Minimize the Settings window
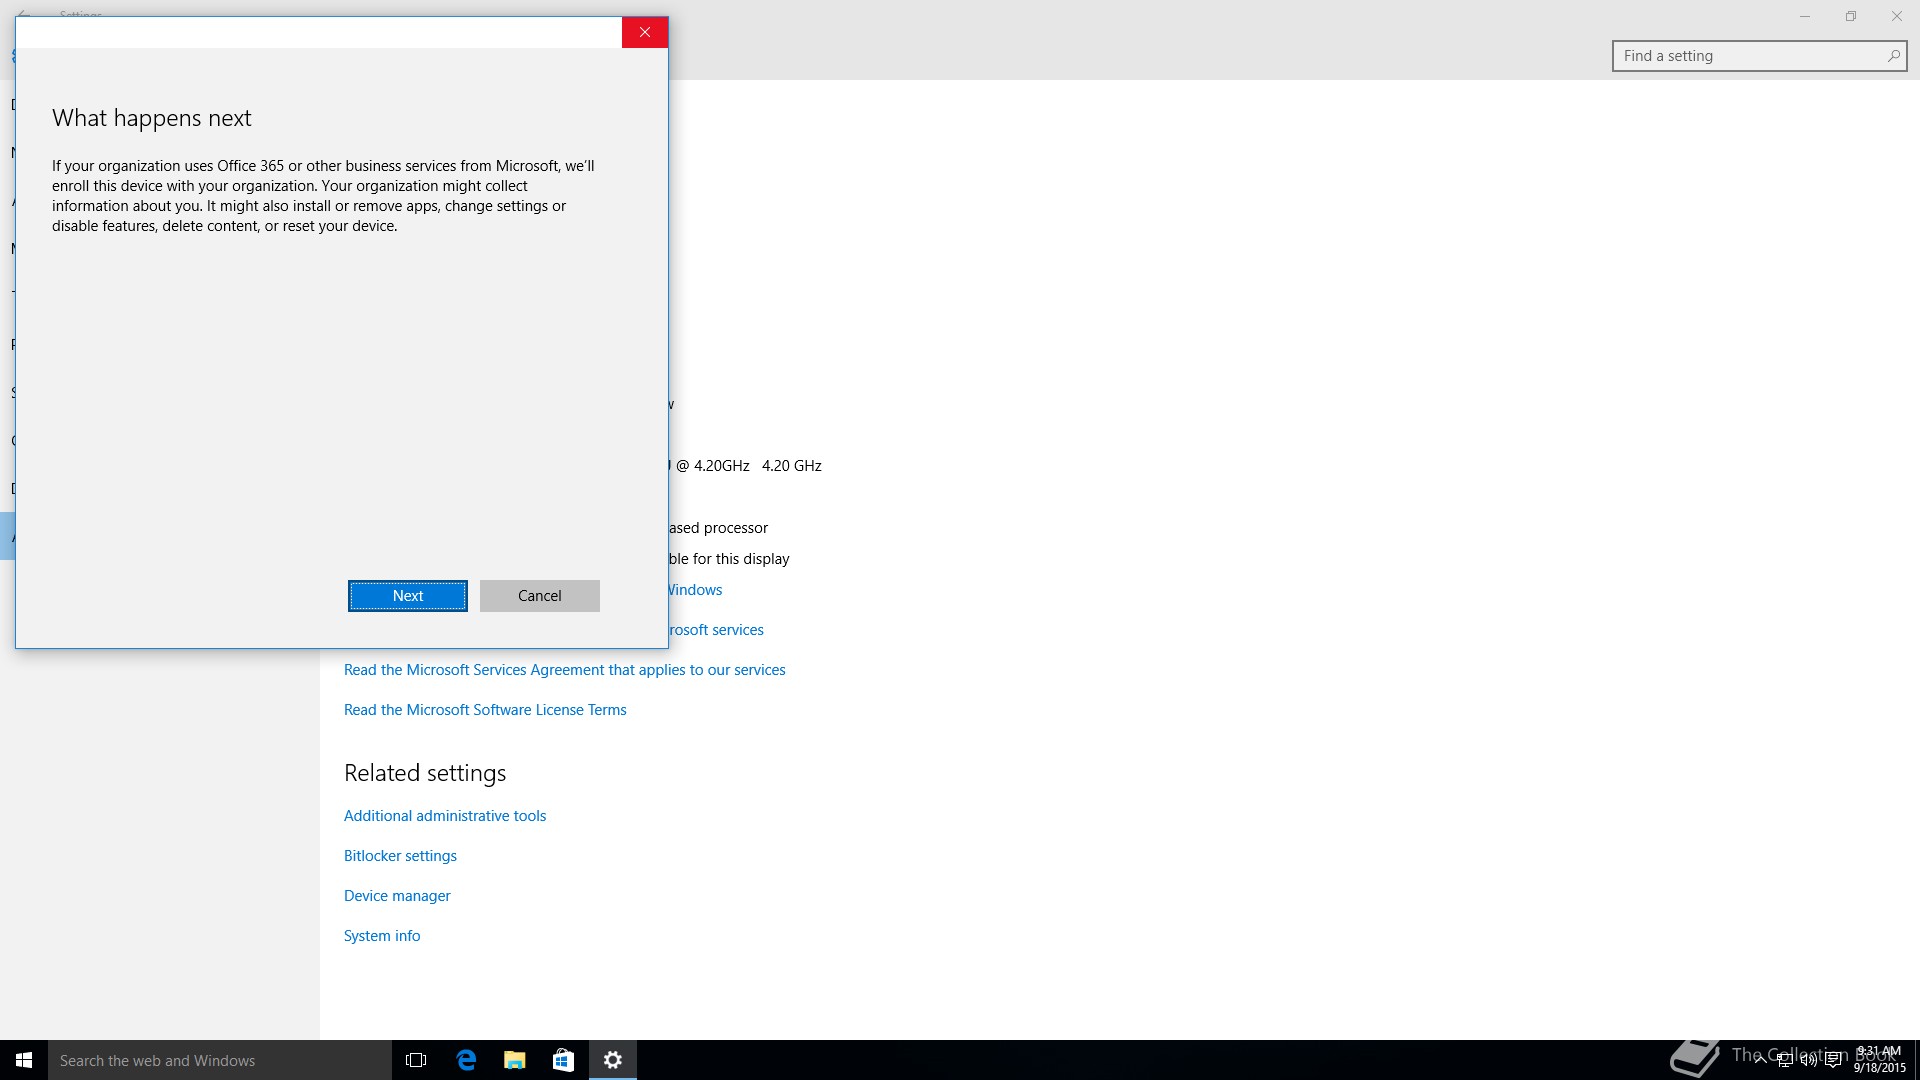The height and width of the screenshot is (1080, 1920). tap(1805, 16)
